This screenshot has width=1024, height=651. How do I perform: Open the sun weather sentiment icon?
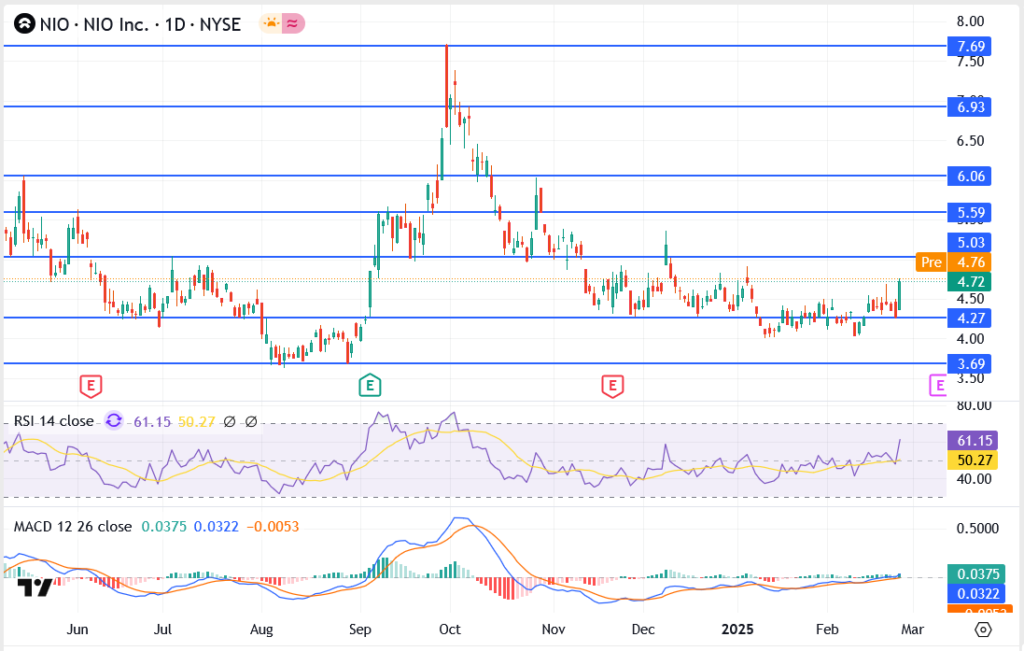coord(272,24)
